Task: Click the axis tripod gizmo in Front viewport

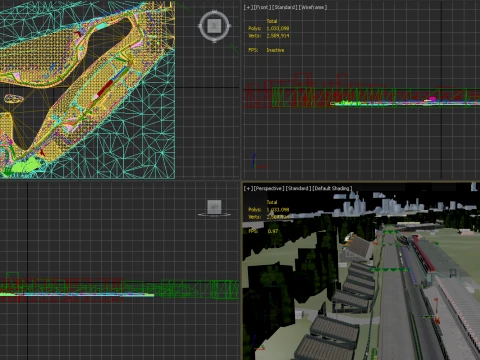Action: tap(258, 161)
